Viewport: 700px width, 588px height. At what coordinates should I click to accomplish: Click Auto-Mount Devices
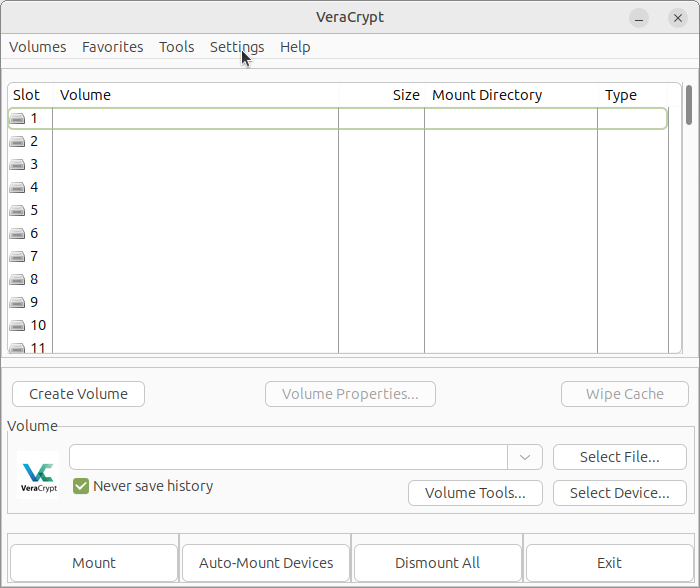pos(266,563)
